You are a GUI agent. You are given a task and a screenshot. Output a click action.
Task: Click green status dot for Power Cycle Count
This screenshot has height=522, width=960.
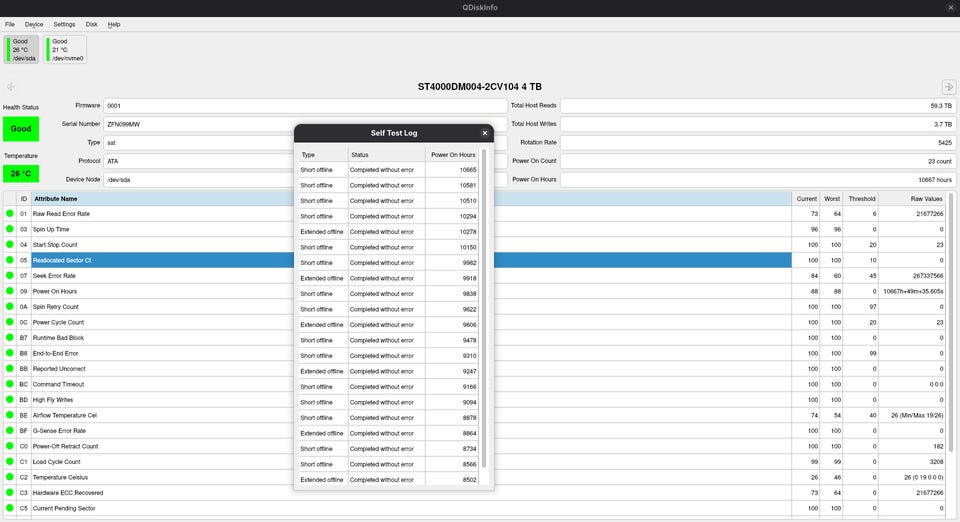pyautogui.click(x=10, y=322)
